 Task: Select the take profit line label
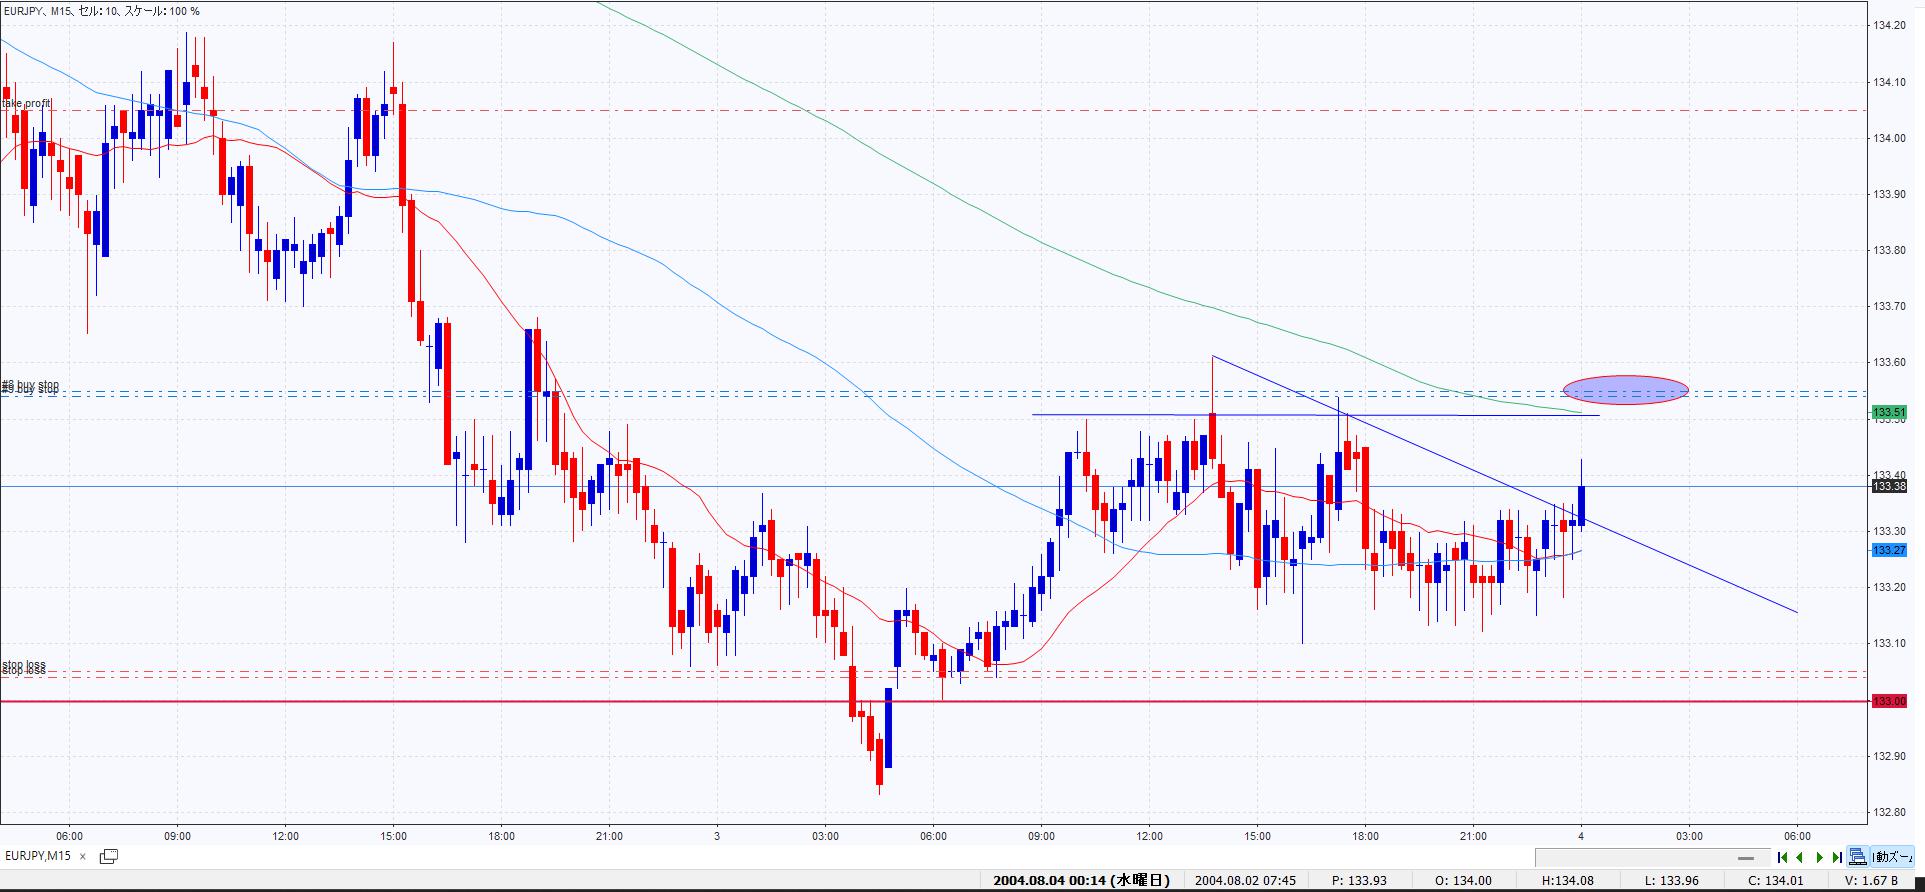27,104
